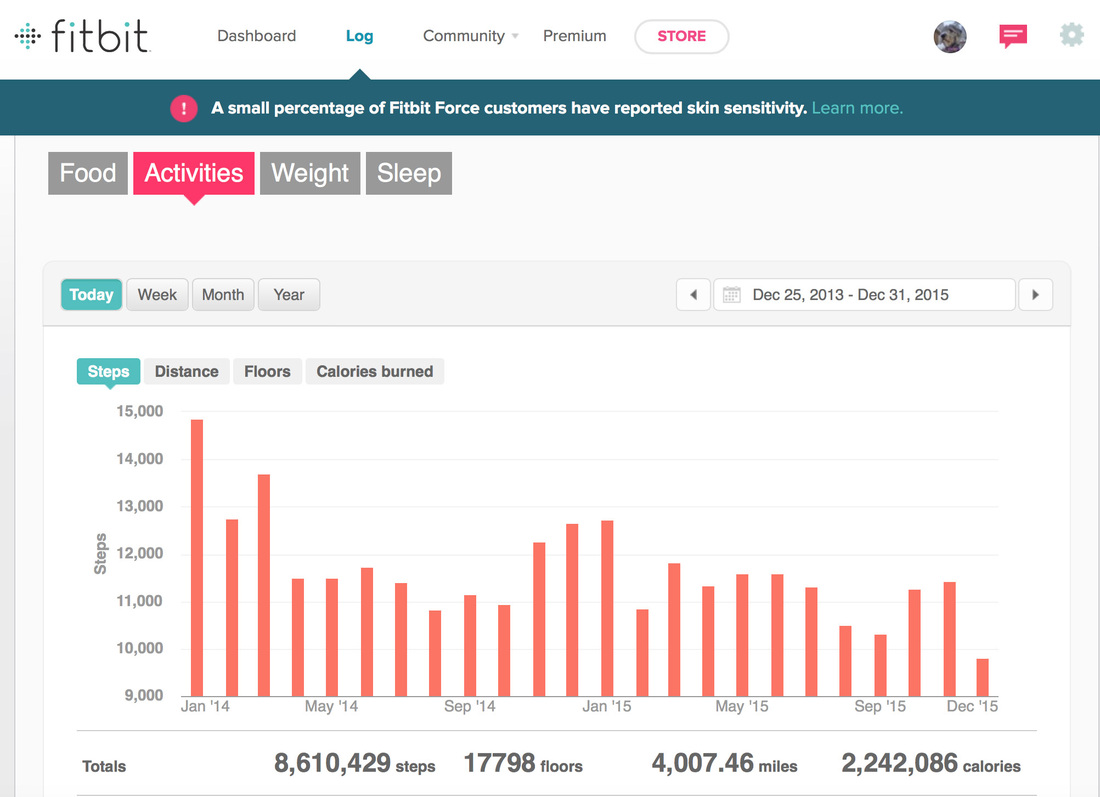
Task: Click the date range field Dec 25, 2013 - Dec 31, 2015
Action: [864, 295]
